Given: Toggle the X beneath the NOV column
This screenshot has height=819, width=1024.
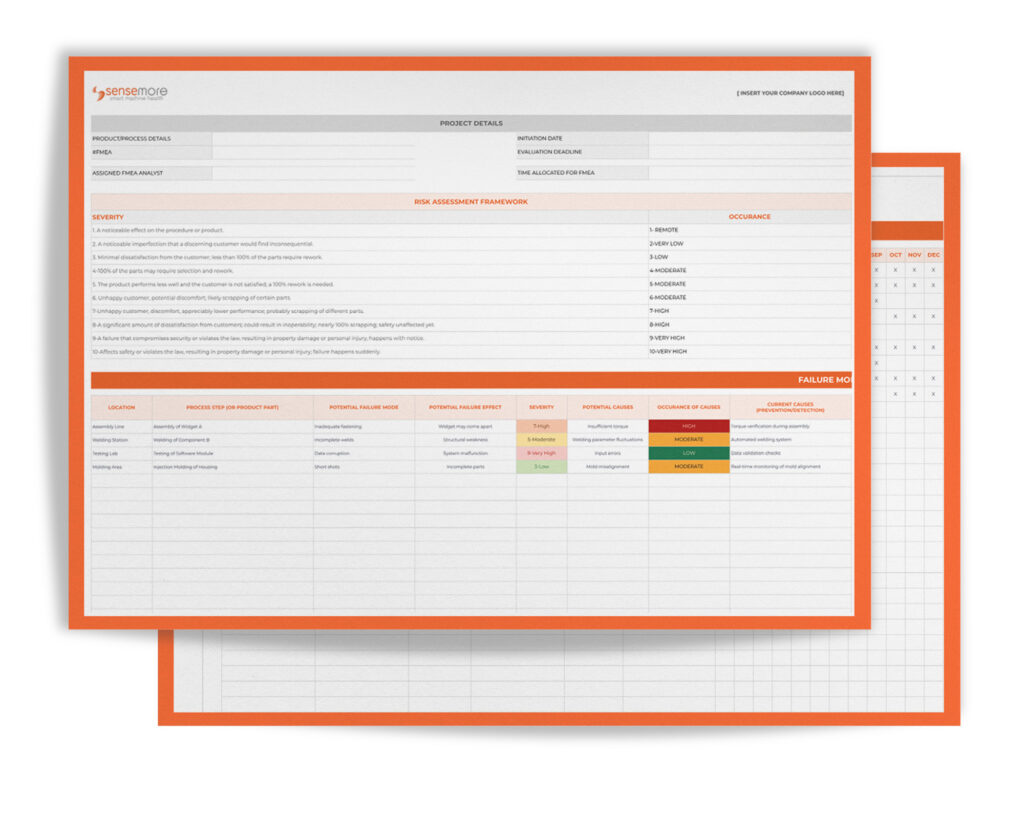Looking at the screenshot, I should pos(914,269).
